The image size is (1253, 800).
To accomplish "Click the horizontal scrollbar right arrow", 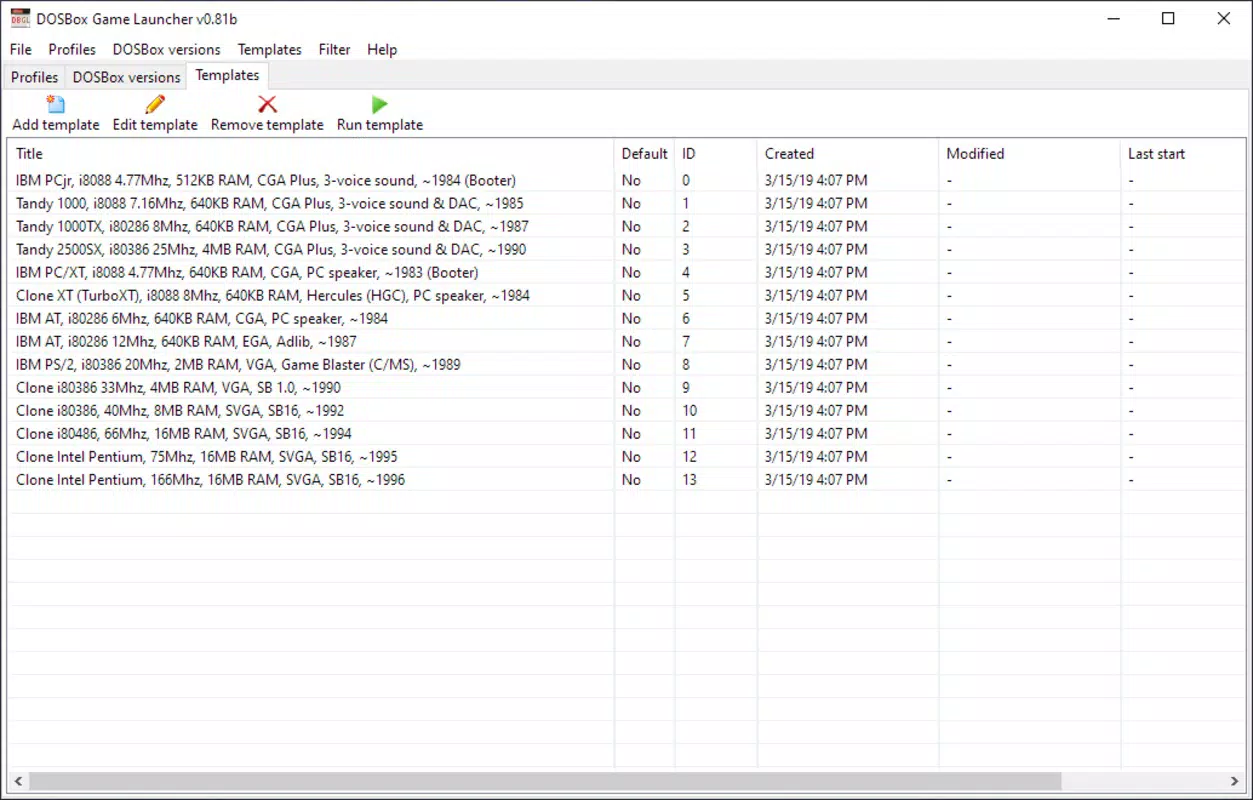I will [1234, 781].
